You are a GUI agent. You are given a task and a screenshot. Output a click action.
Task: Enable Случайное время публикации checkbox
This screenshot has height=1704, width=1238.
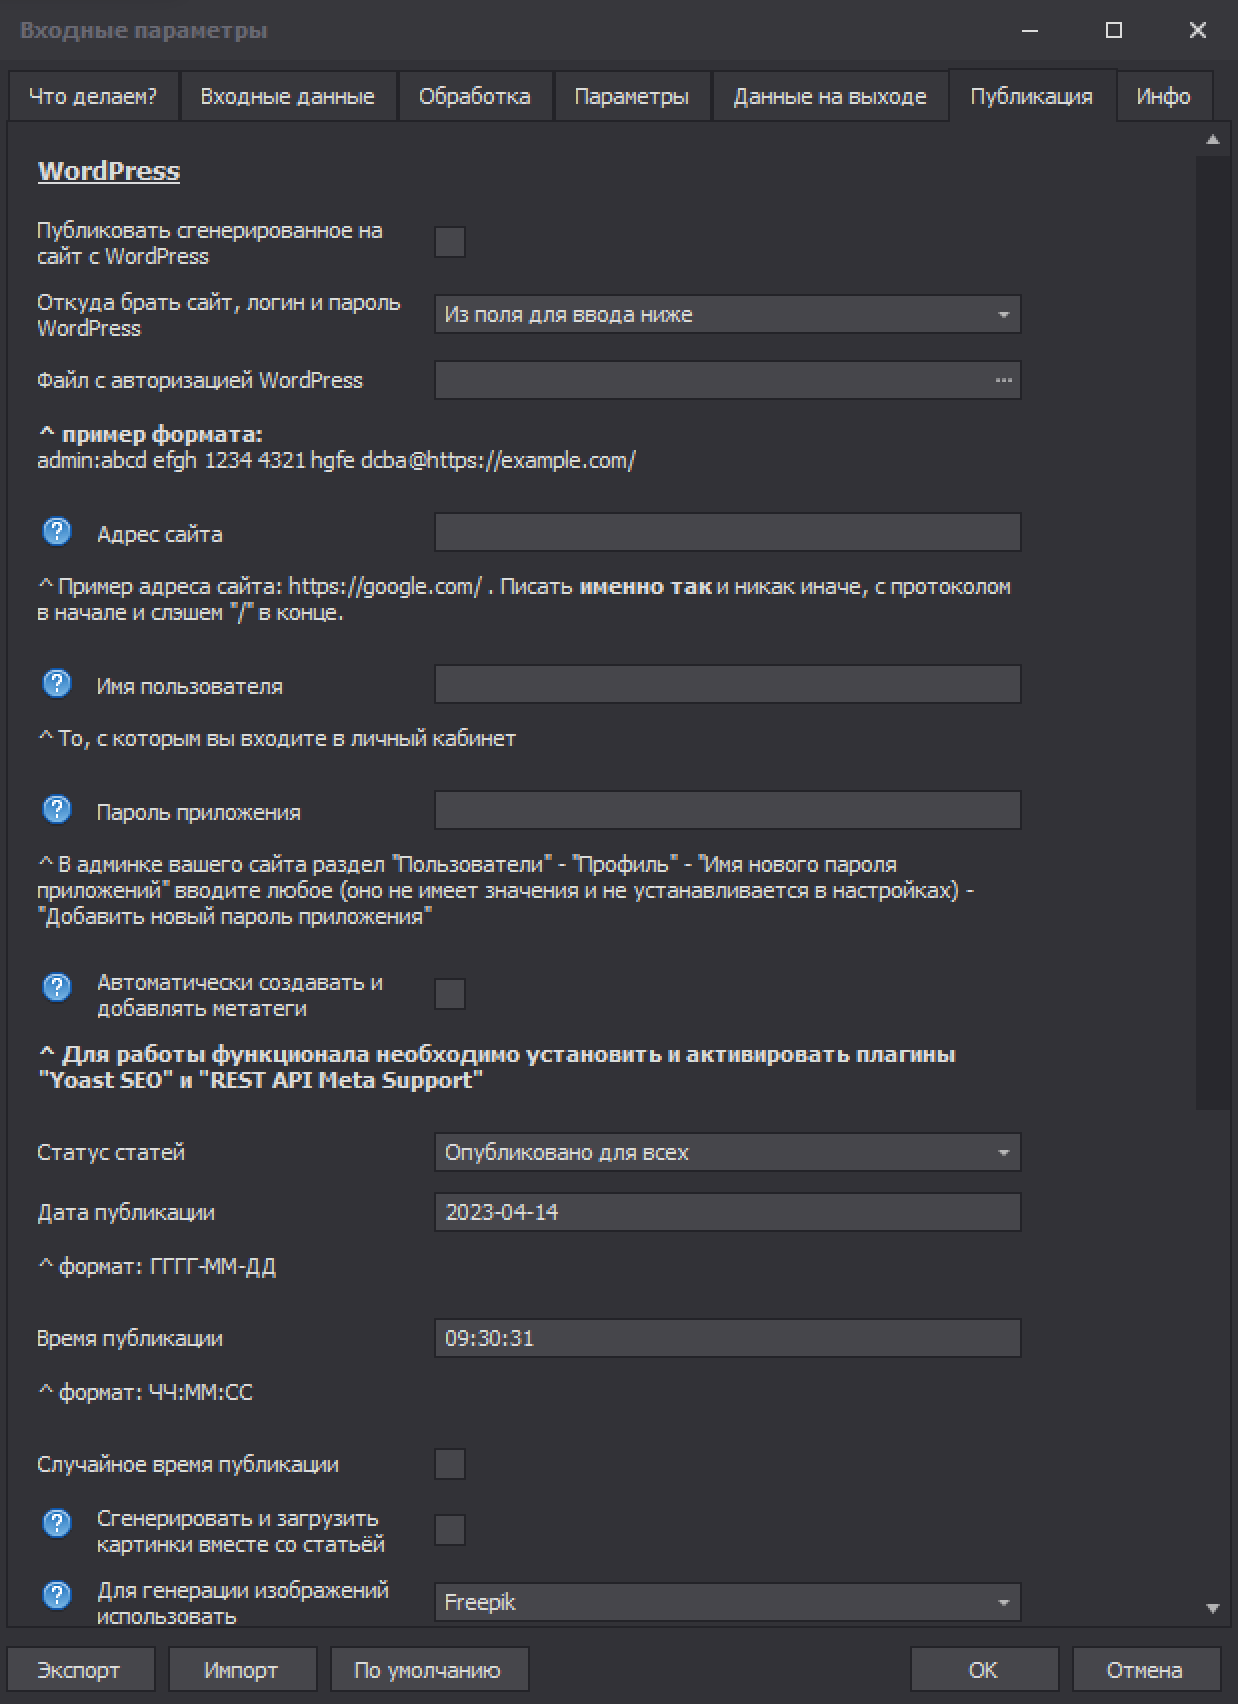[450, 1464]
